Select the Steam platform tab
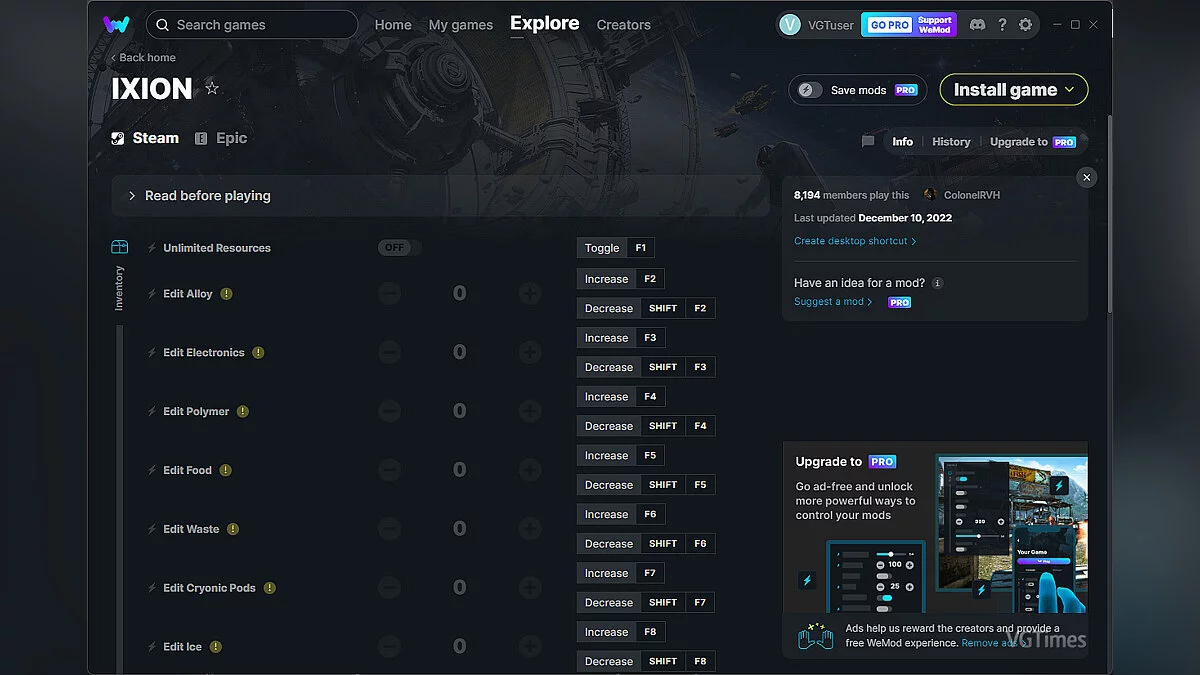This screenshot has width=1200, height=675. pos(146,138)
